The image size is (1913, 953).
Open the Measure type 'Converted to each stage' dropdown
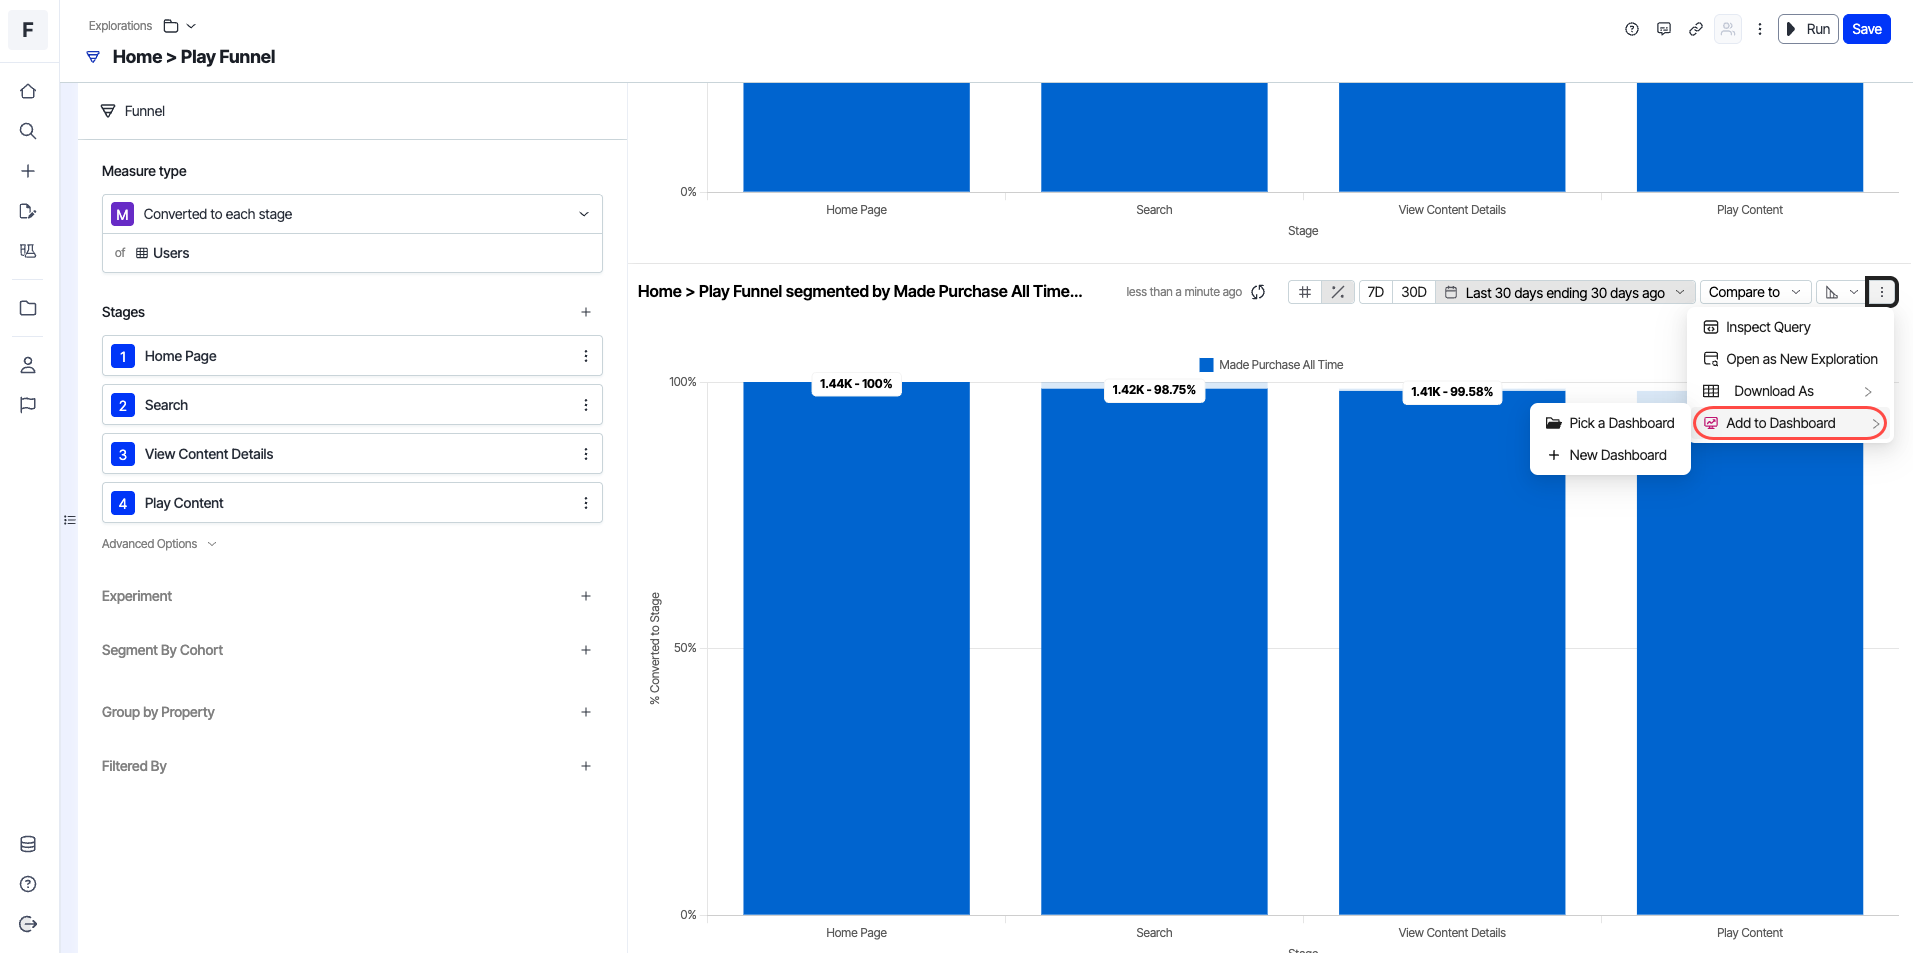coord(352,214)
